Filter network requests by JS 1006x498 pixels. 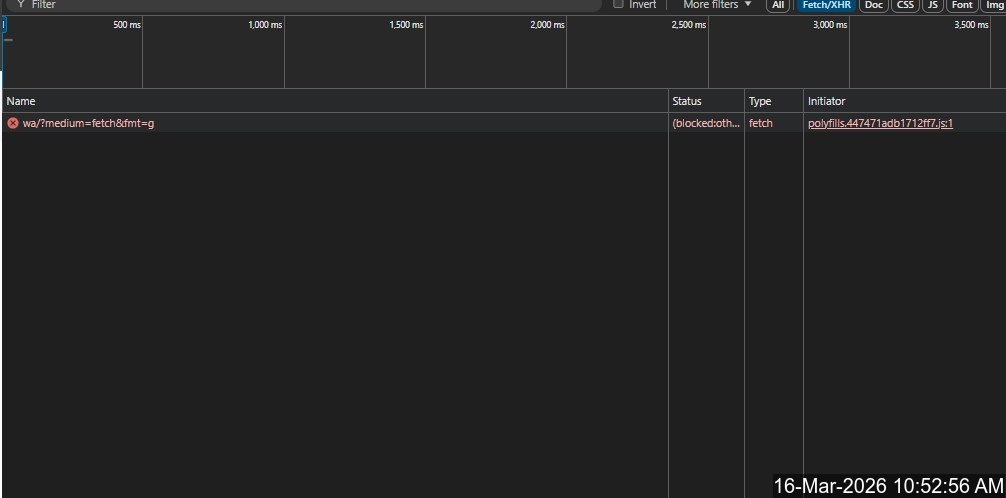[x=933, y=5]
